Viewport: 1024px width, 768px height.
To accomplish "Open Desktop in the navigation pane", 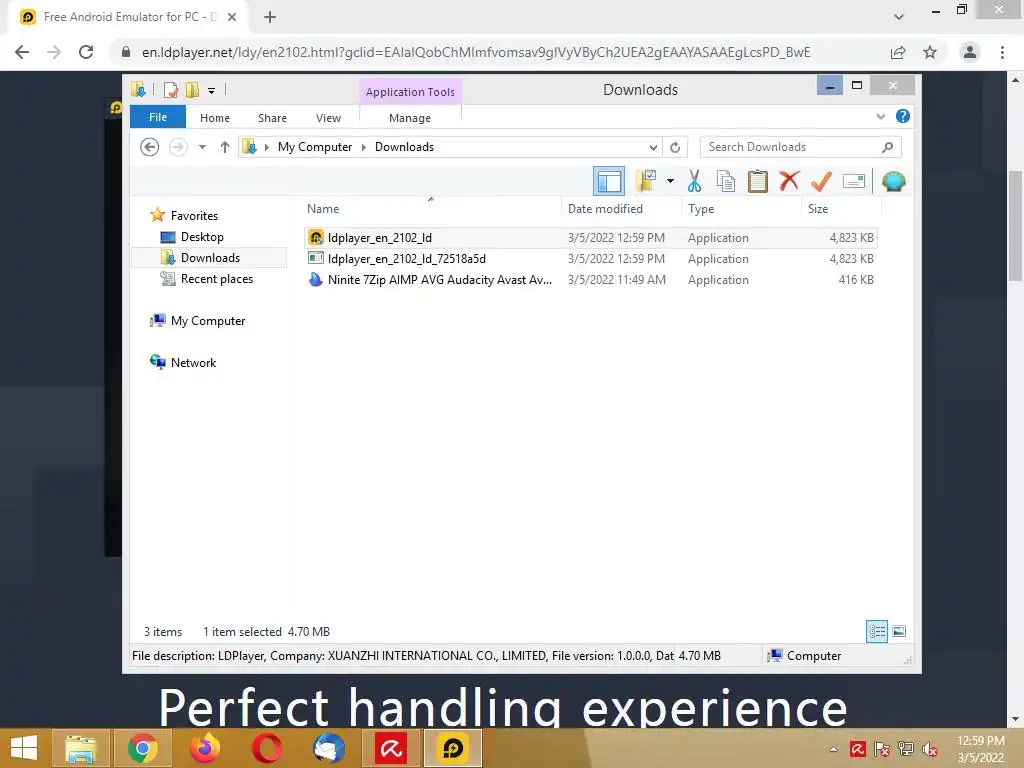I will click(x=202, y=236).
